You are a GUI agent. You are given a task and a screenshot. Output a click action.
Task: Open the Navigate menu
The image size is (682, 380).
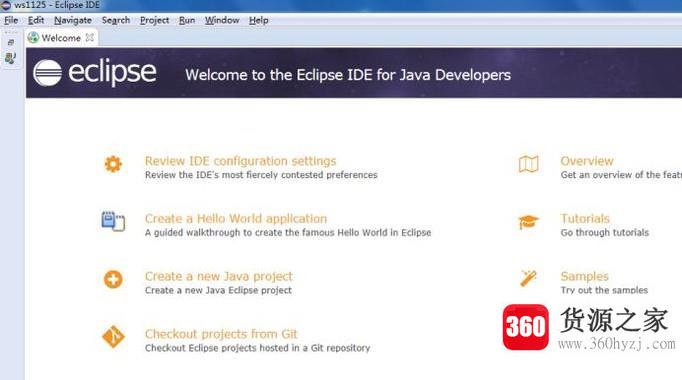(x=73, y=20)
